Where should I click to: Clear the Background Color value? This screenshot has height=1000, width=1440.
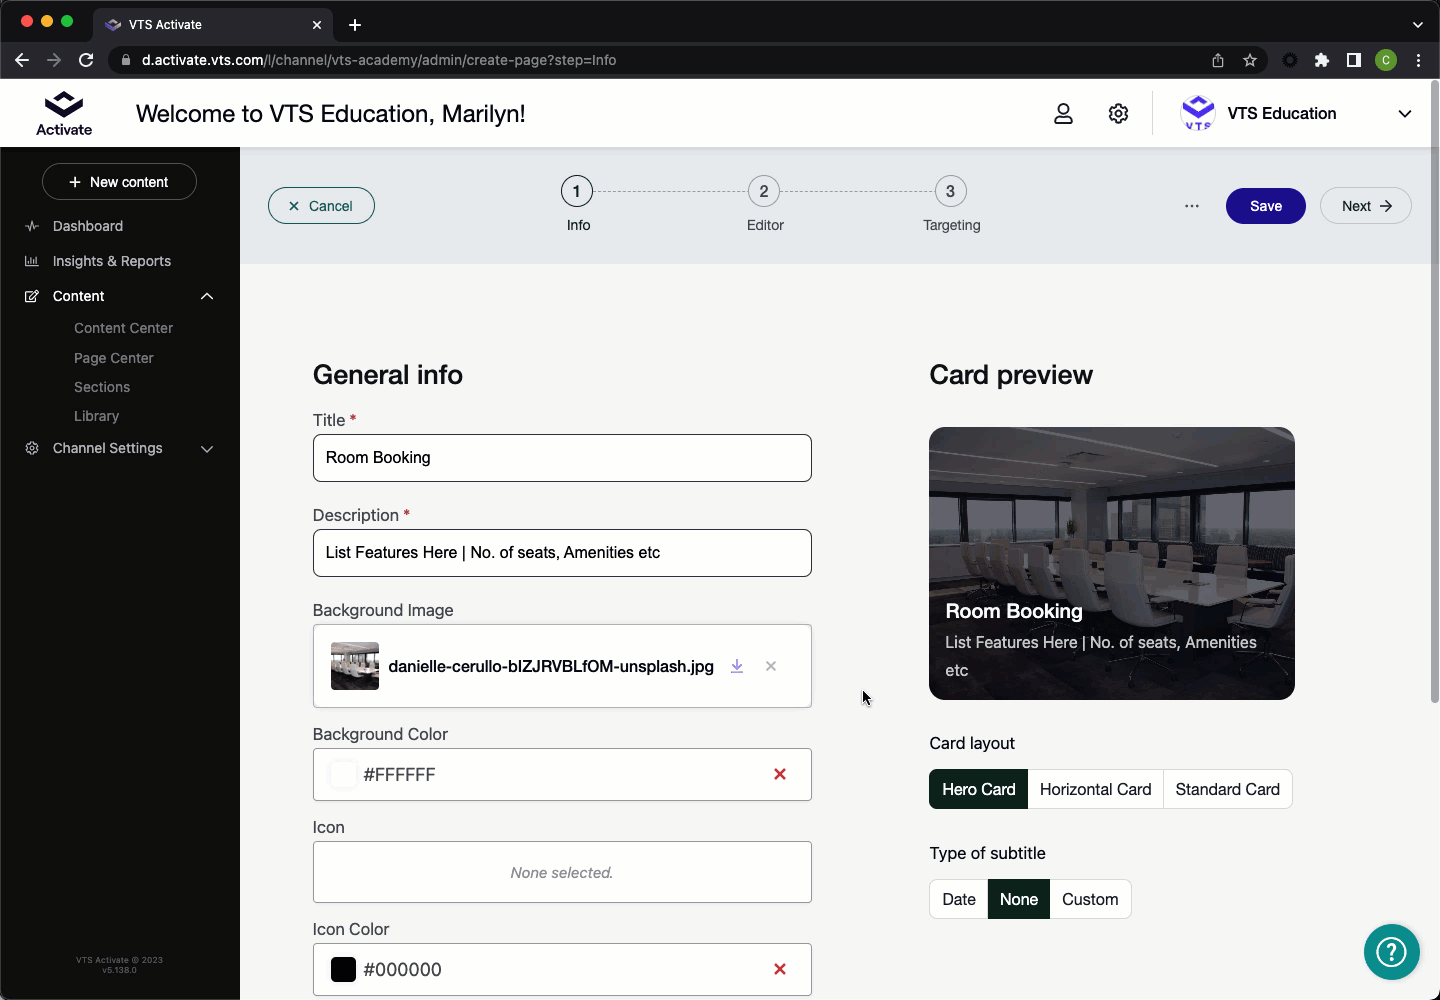click(780, 774)
